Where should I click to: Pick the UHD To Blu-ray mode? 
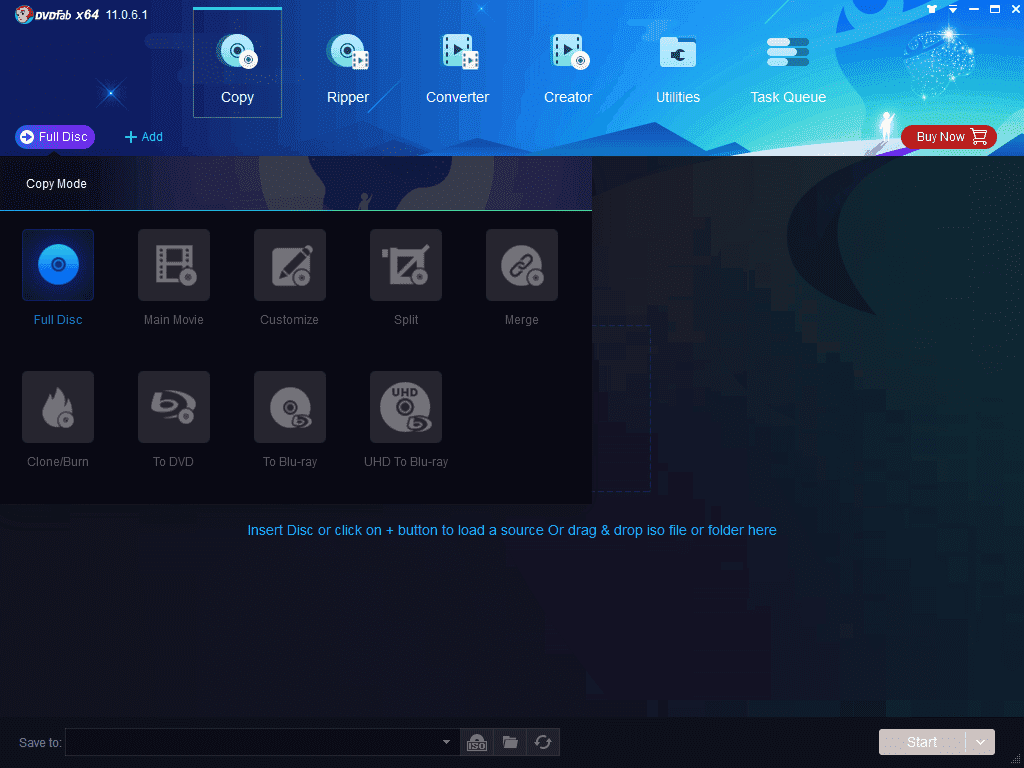(406, 407)
